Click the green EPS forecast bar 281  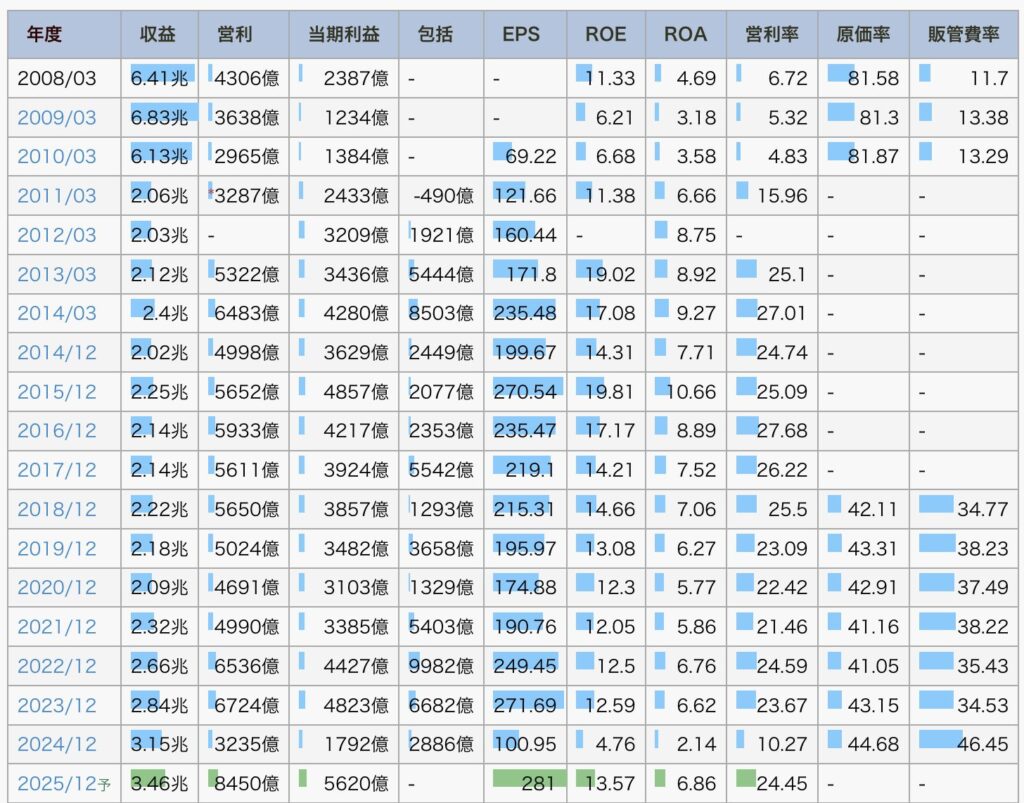pyautogui.click(x=528, y=779)
